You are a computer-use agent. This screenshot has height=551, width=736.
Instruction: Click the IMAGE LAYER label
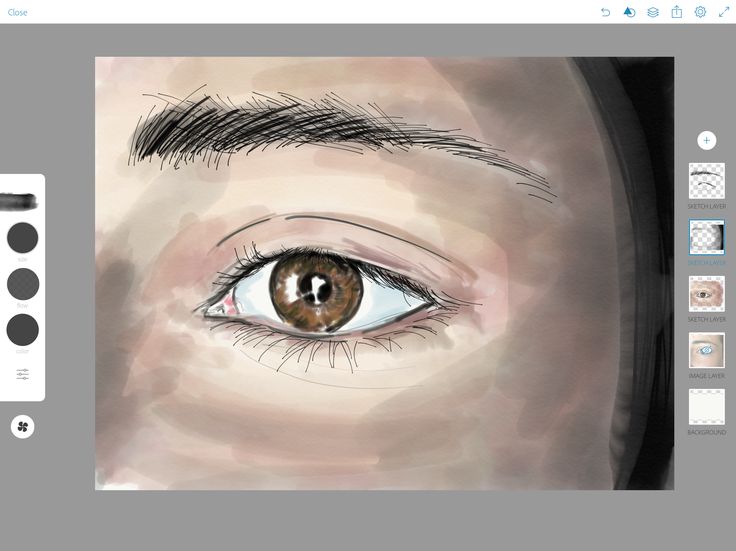pyautogui.click(x=706, y=376)
